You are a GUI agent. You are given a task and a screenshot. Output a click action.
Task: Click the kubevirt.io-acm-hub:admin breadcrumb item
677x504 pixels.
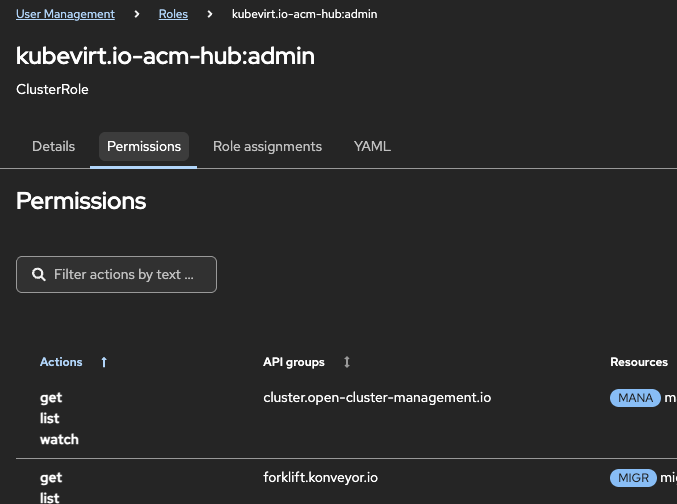click(x=304, y=14)
